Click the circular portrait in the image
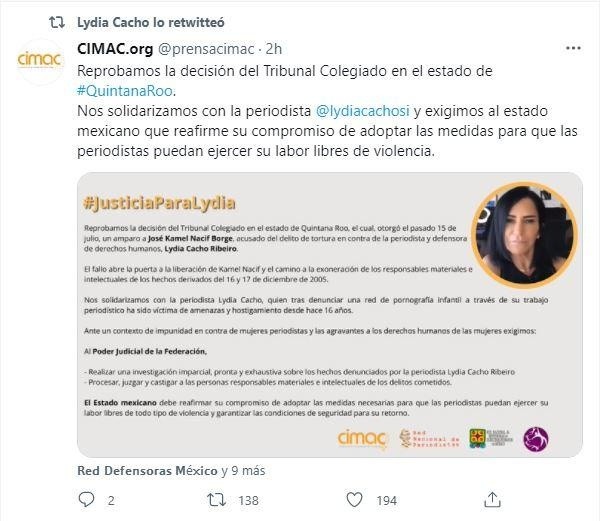The width and height of the screenshot is (604, 521). [x=524, y=235]
